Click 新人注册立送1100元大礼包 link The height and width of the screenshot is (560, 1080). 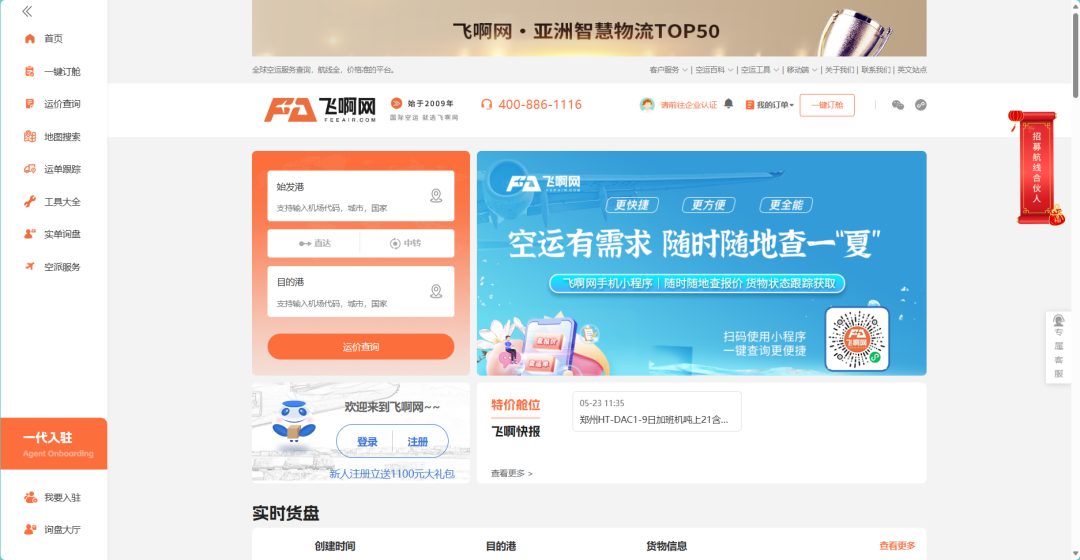pos(392,473)
